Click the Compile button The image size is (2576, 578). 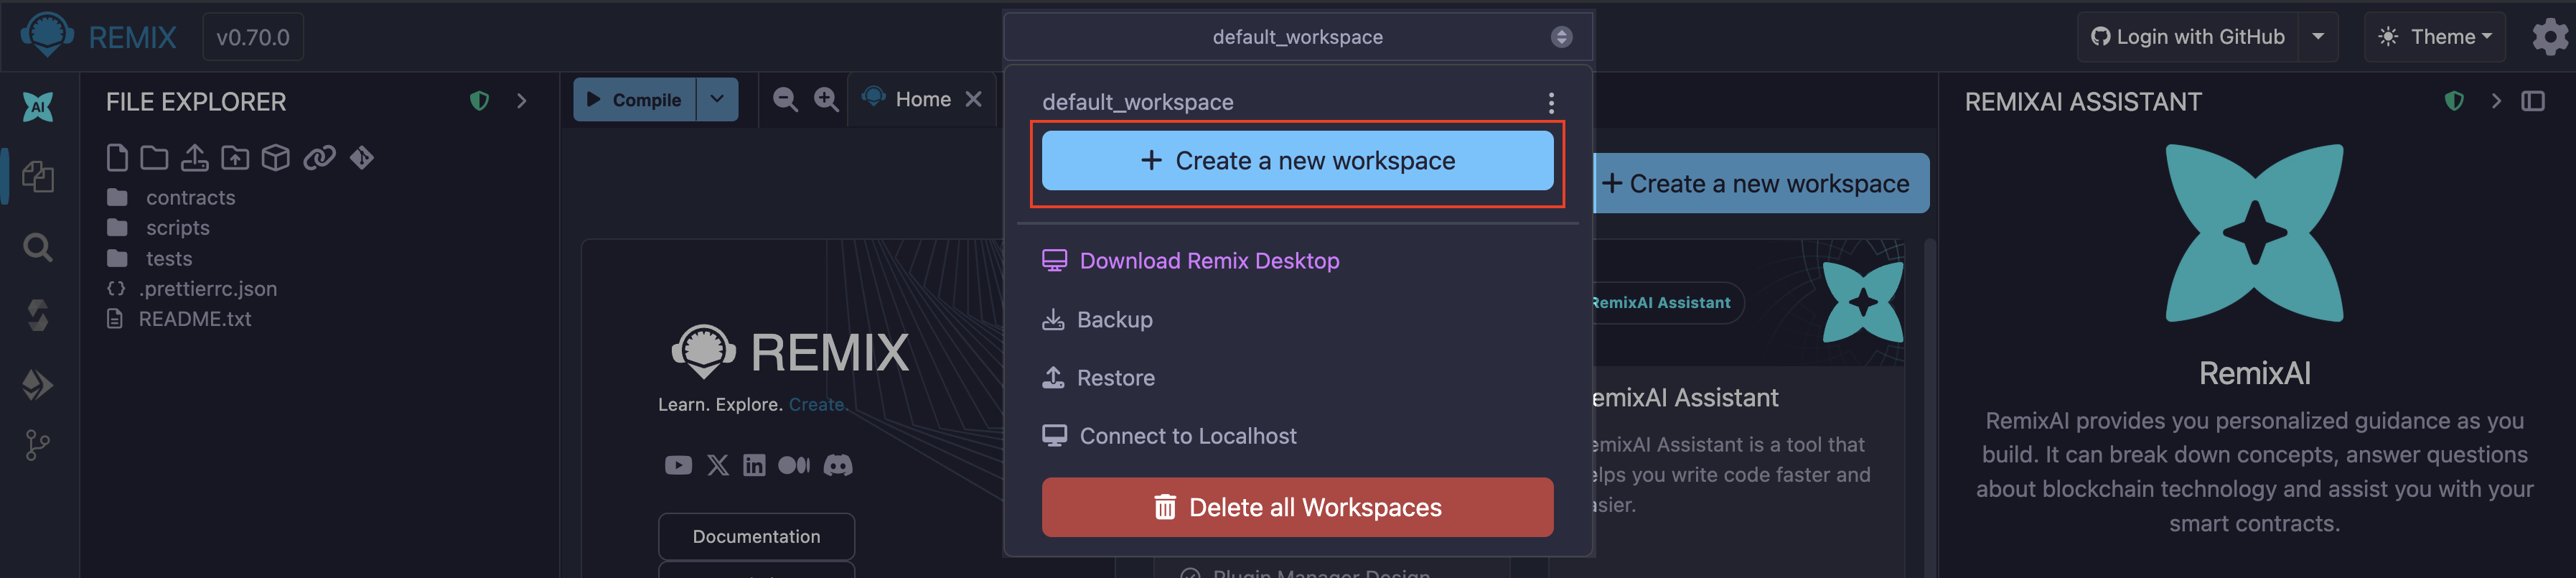(635, 99)
